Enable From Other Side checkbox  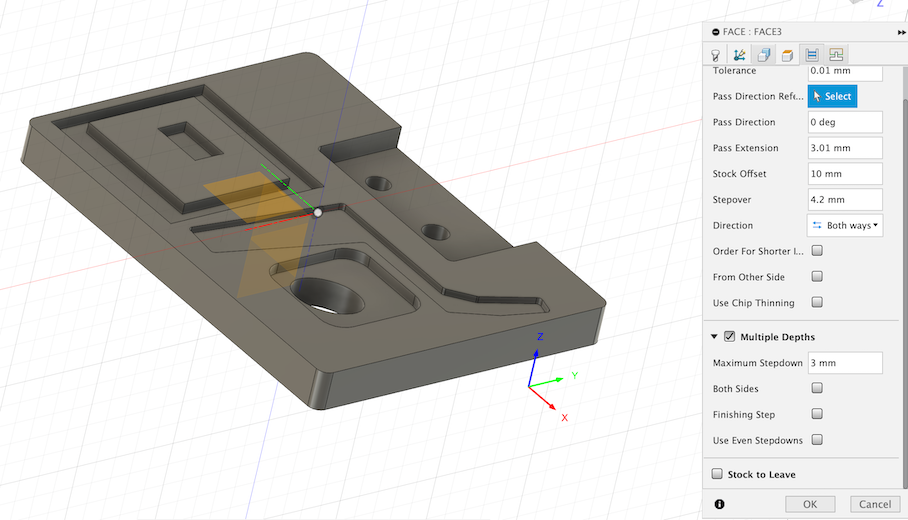tap(817, 276)
